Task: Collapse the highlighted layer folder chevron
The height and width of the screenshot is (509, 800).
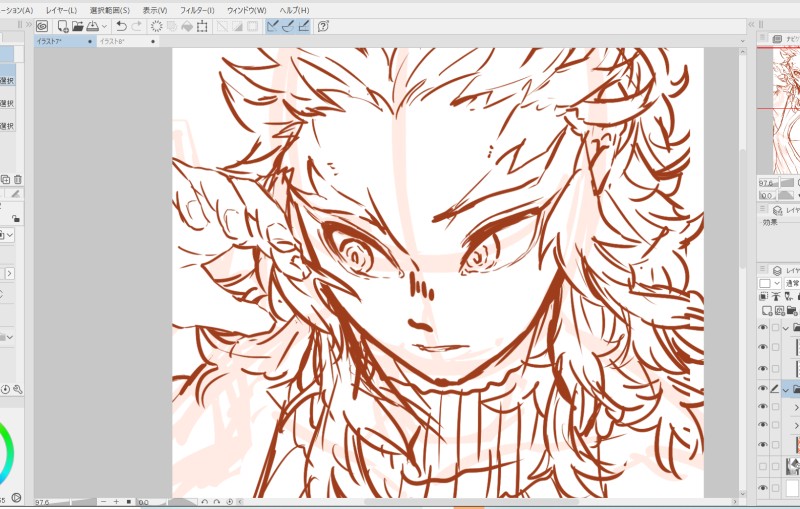Action: click(x=786, y=390)
